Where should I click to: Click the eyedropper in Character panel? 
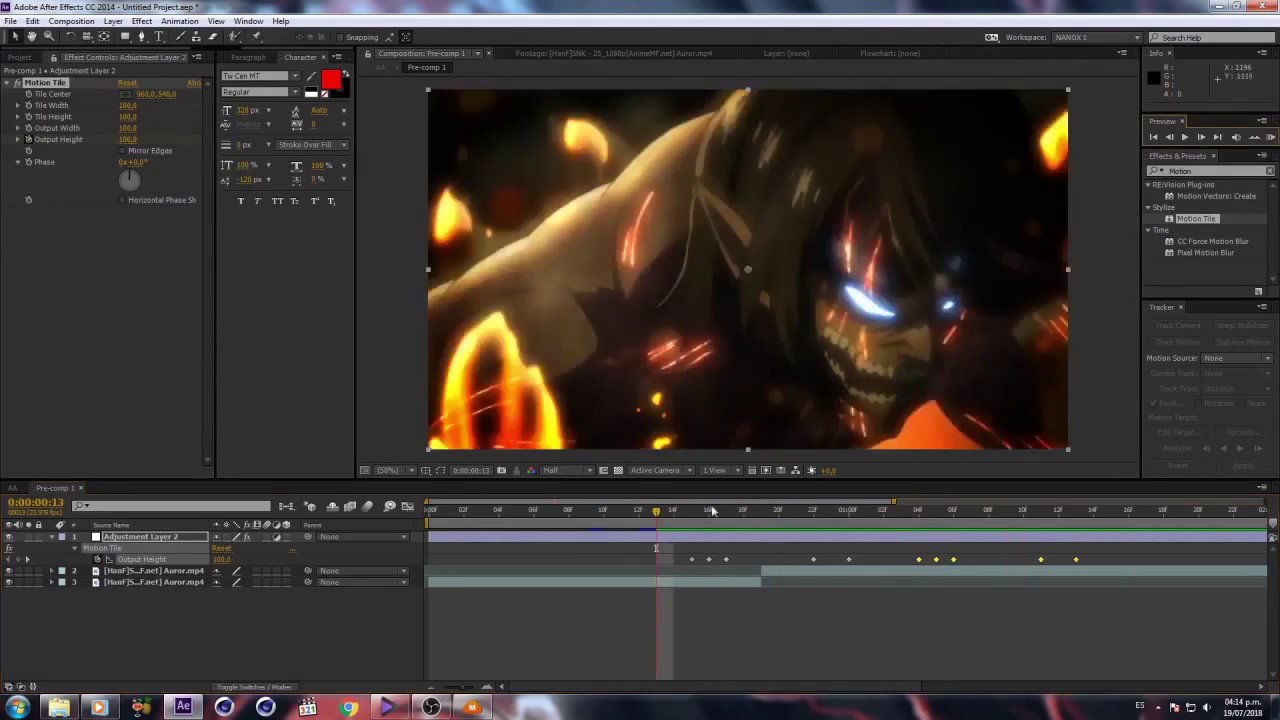click(x=311, y=76)
